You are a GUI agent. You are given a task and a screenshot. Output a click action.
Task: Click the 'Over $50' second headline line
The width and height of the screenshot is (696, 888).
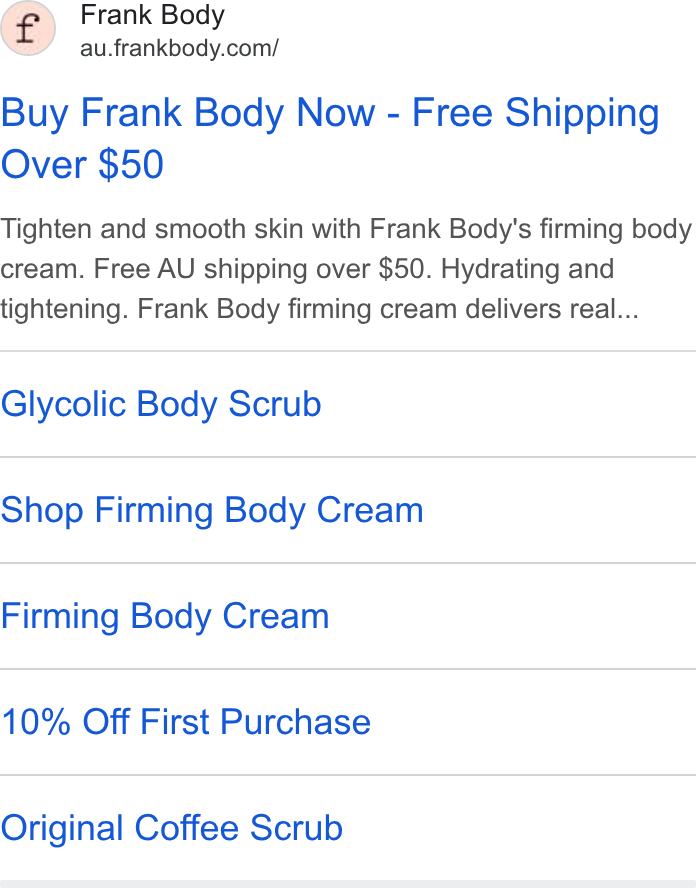82,165
